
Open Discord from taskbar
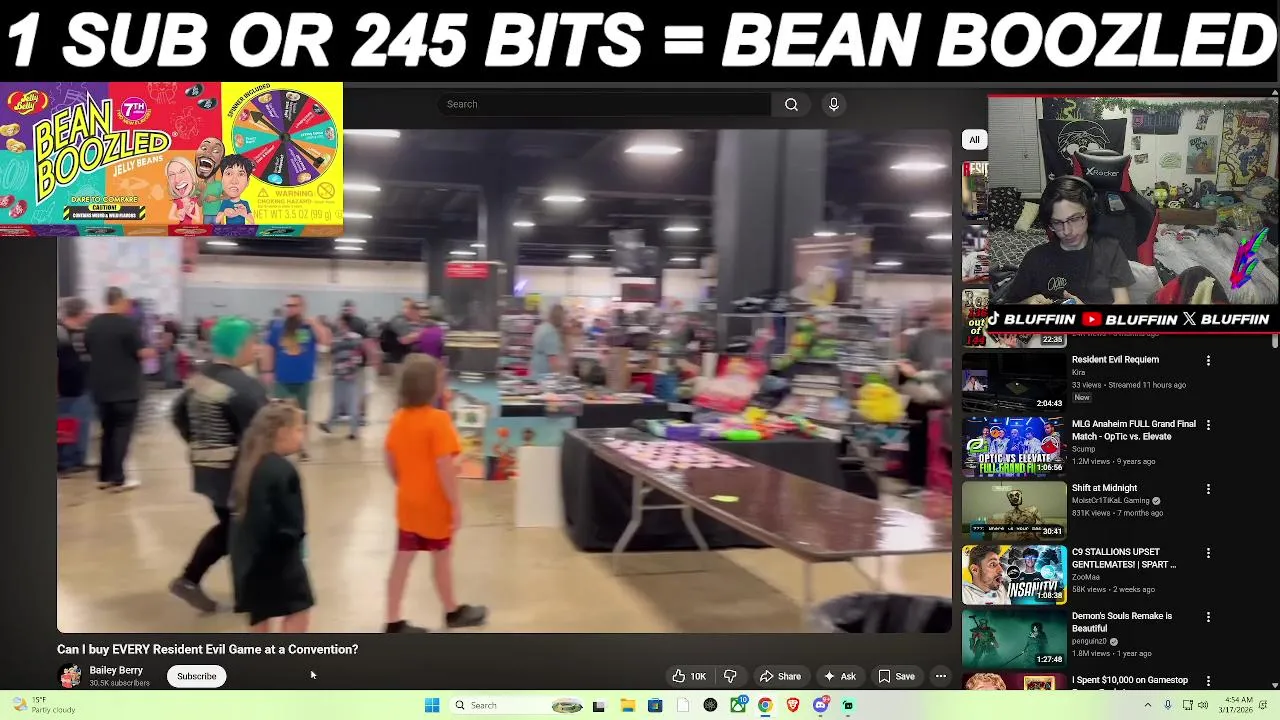tap(821, 705)
